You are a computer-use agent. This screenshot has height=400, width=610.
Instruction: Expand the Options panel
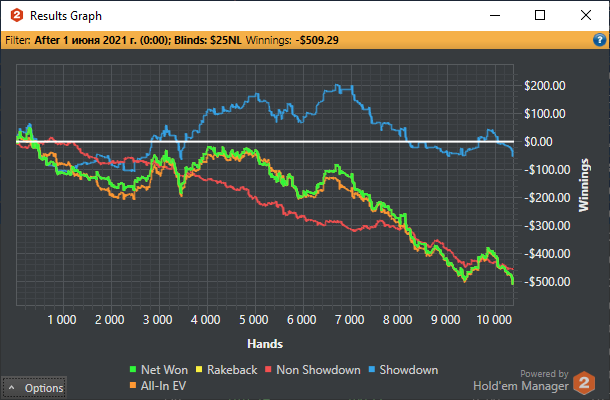click(34, 388)
